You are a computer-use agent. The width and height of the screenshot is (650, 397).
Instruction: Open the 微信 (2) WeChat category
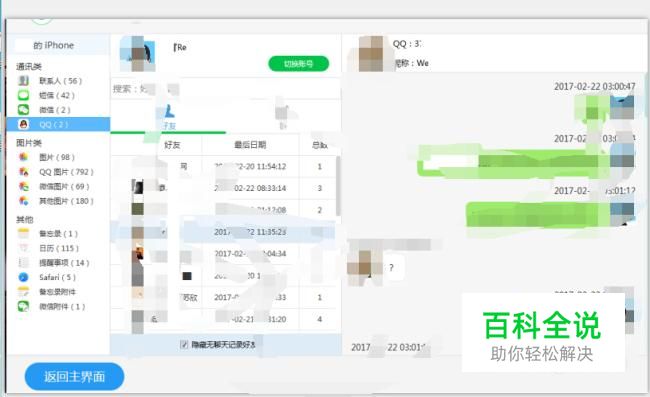[x=58, y=110]
